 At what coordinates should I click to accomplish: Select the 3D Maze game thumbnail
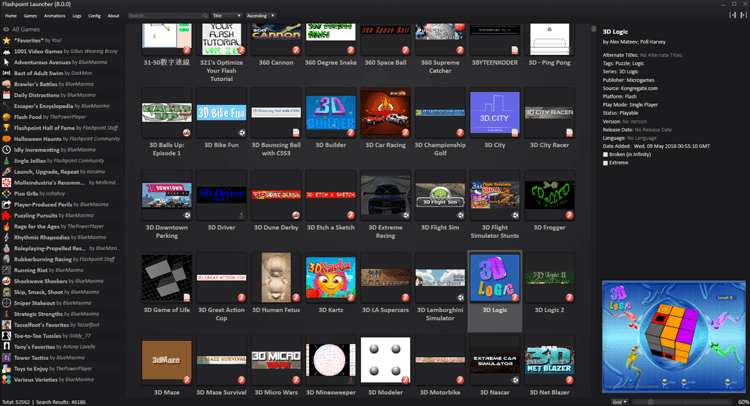tap(166, 361)
